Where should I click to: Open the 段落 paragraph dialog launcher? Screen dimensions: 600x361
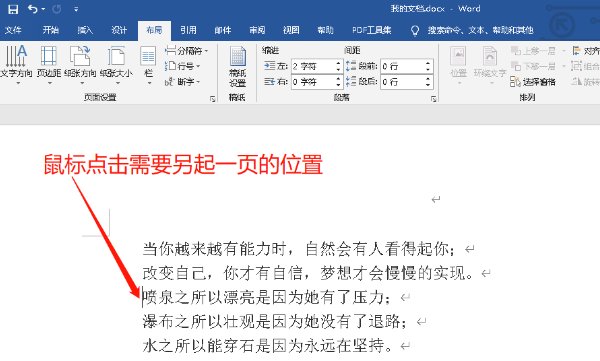(434, 99)
